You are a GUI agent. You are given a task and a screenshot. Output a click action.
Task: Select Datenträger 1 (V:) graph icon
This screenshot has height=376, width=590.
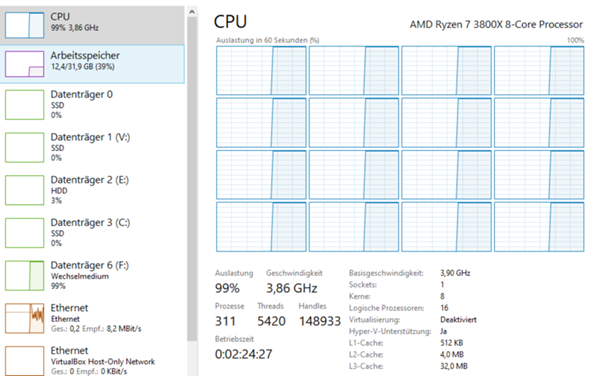pyautogui.click(x=24, y=148)
